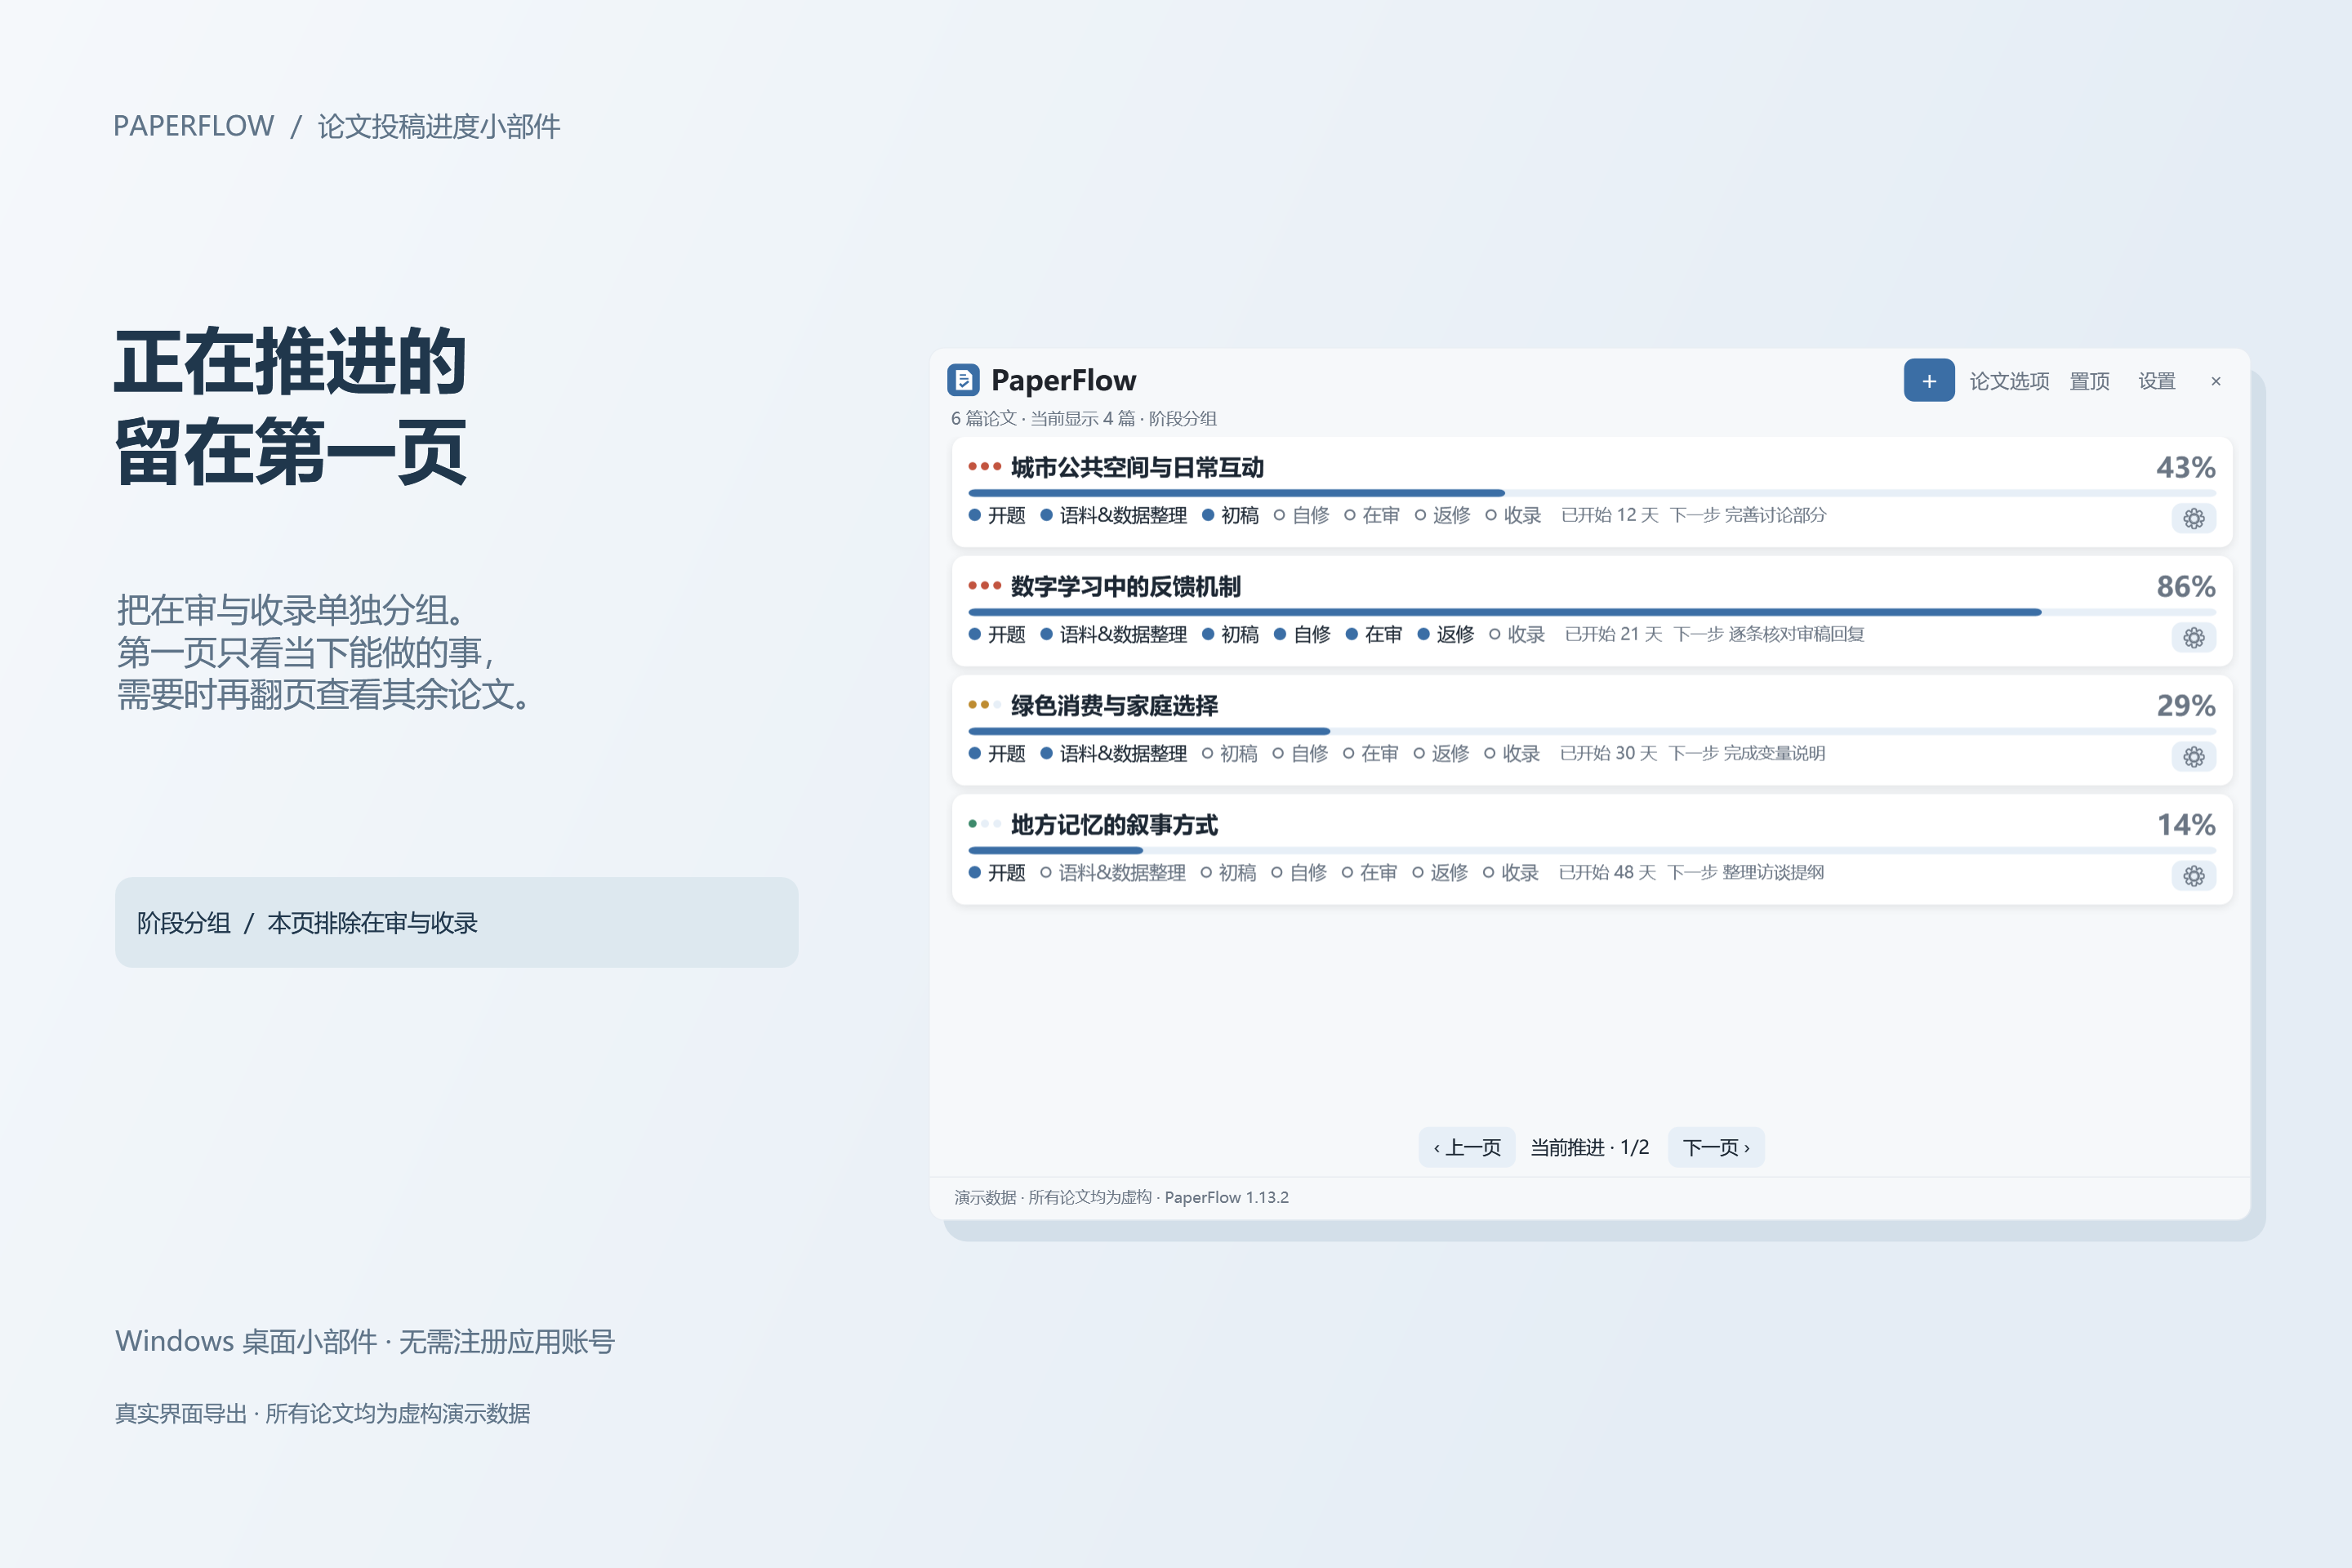Toggle 语料&数据整理 stage in the 29% paper
Screen dimensions: 2352x1568
[1113, 753]
